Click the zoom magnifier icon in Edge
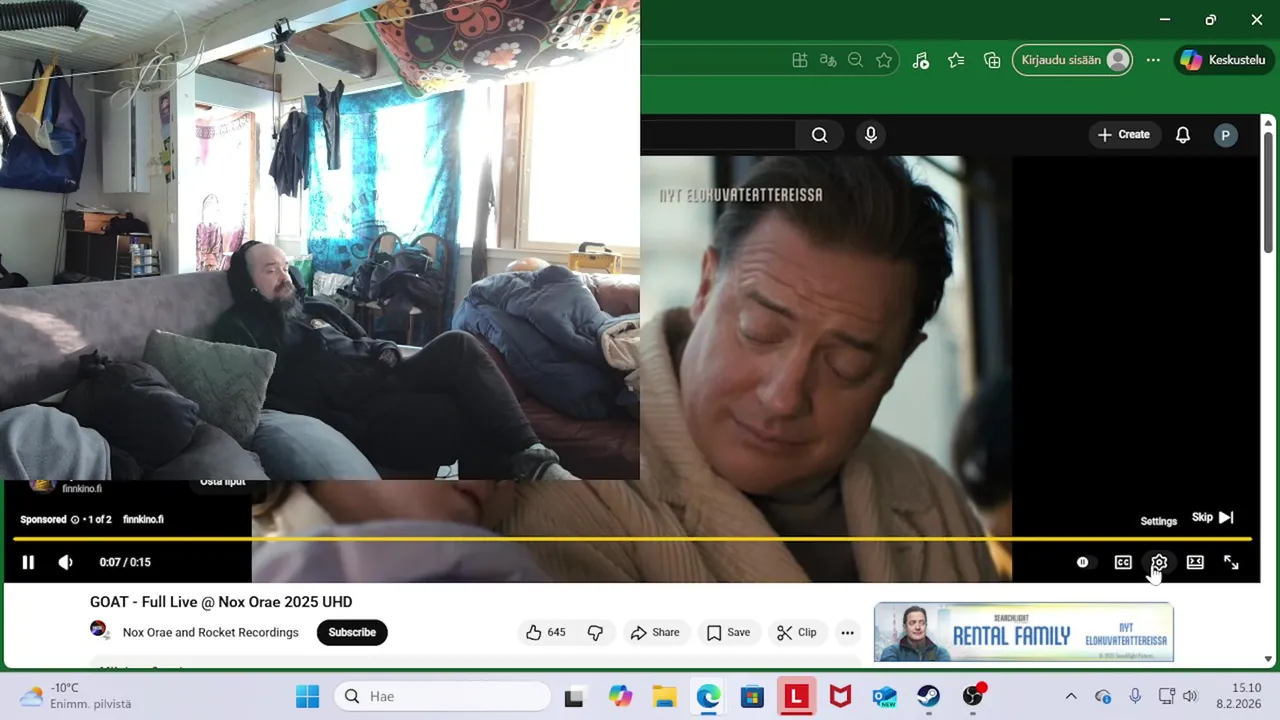 tap(855, 60)
